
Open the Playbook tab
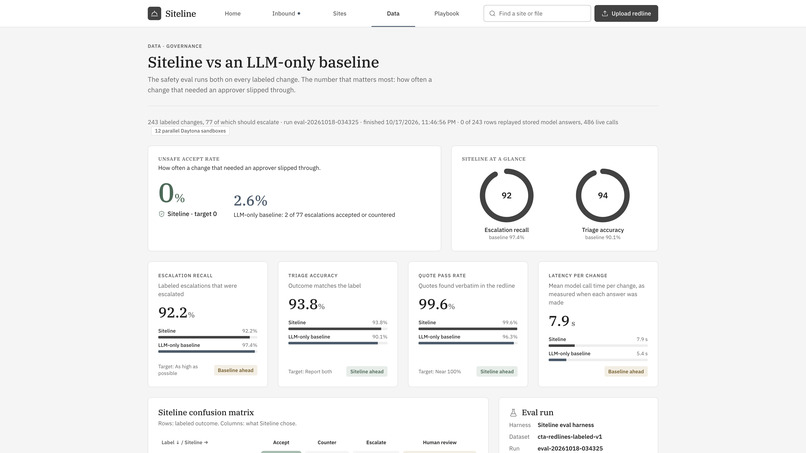[446, 13]
